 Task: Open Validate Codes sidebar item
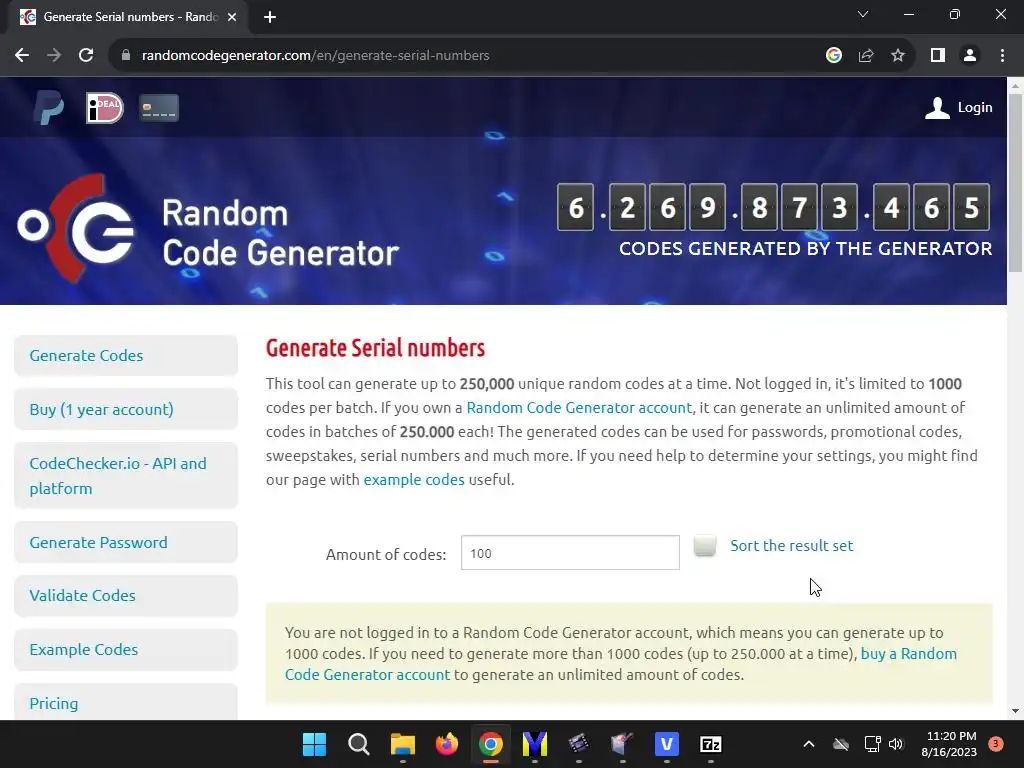126,596
